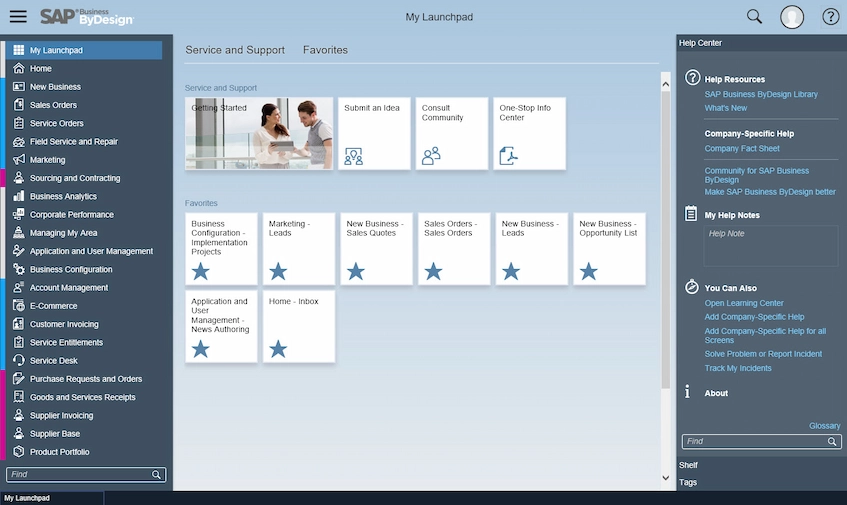
Task: Click the Product Portfolio icon
Action: click(x=18, y=452)
